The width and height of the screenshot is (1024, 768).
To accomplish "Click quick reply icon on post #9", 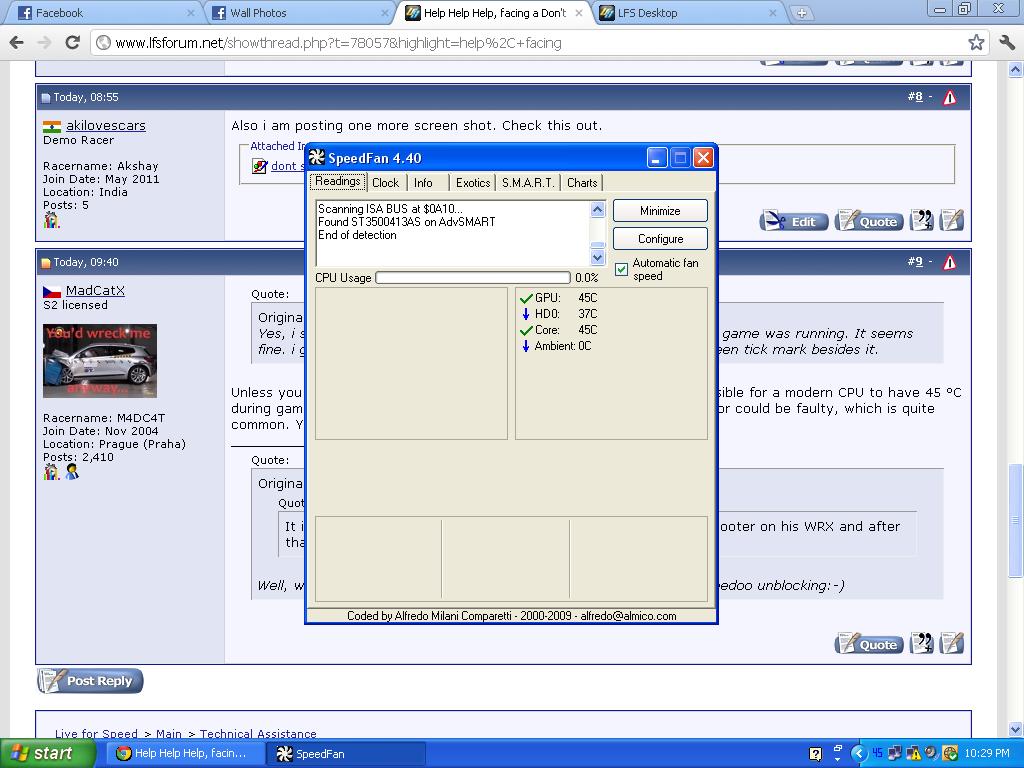I will 952,643.
